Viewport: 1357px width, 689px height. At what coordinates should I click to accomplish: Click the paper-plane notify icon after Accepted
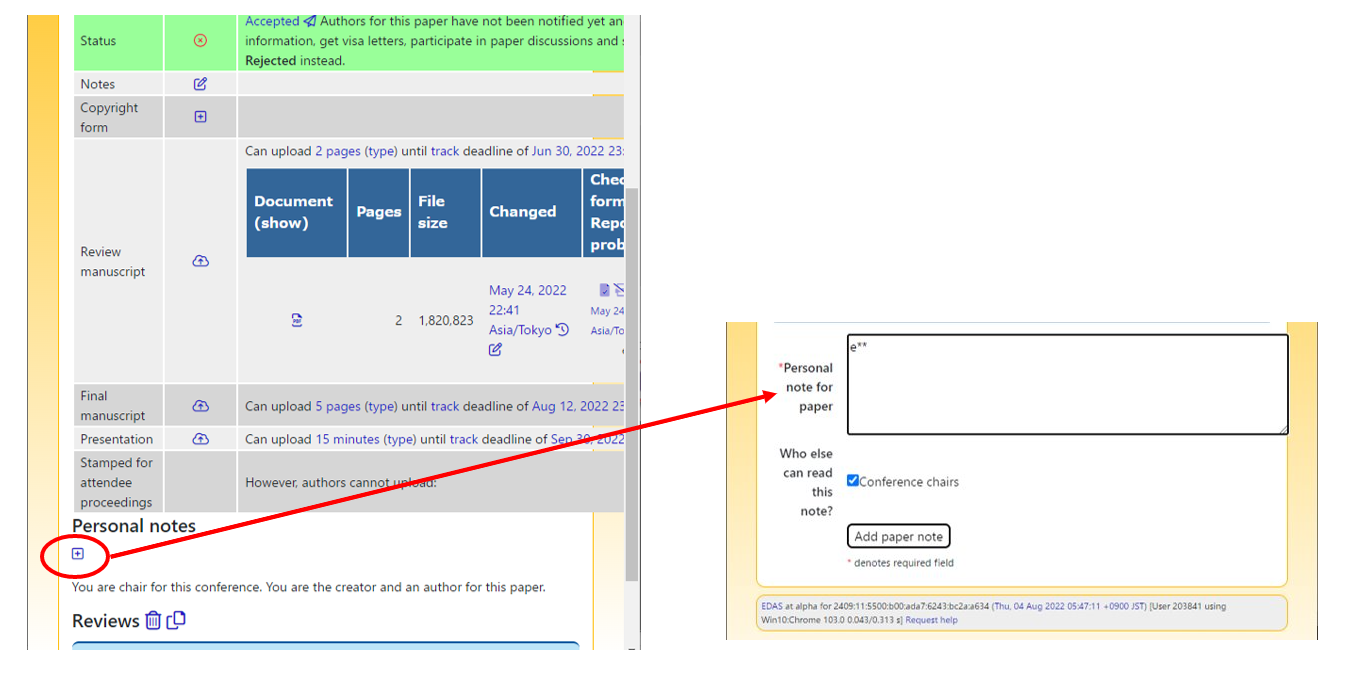tap(310, 21)
